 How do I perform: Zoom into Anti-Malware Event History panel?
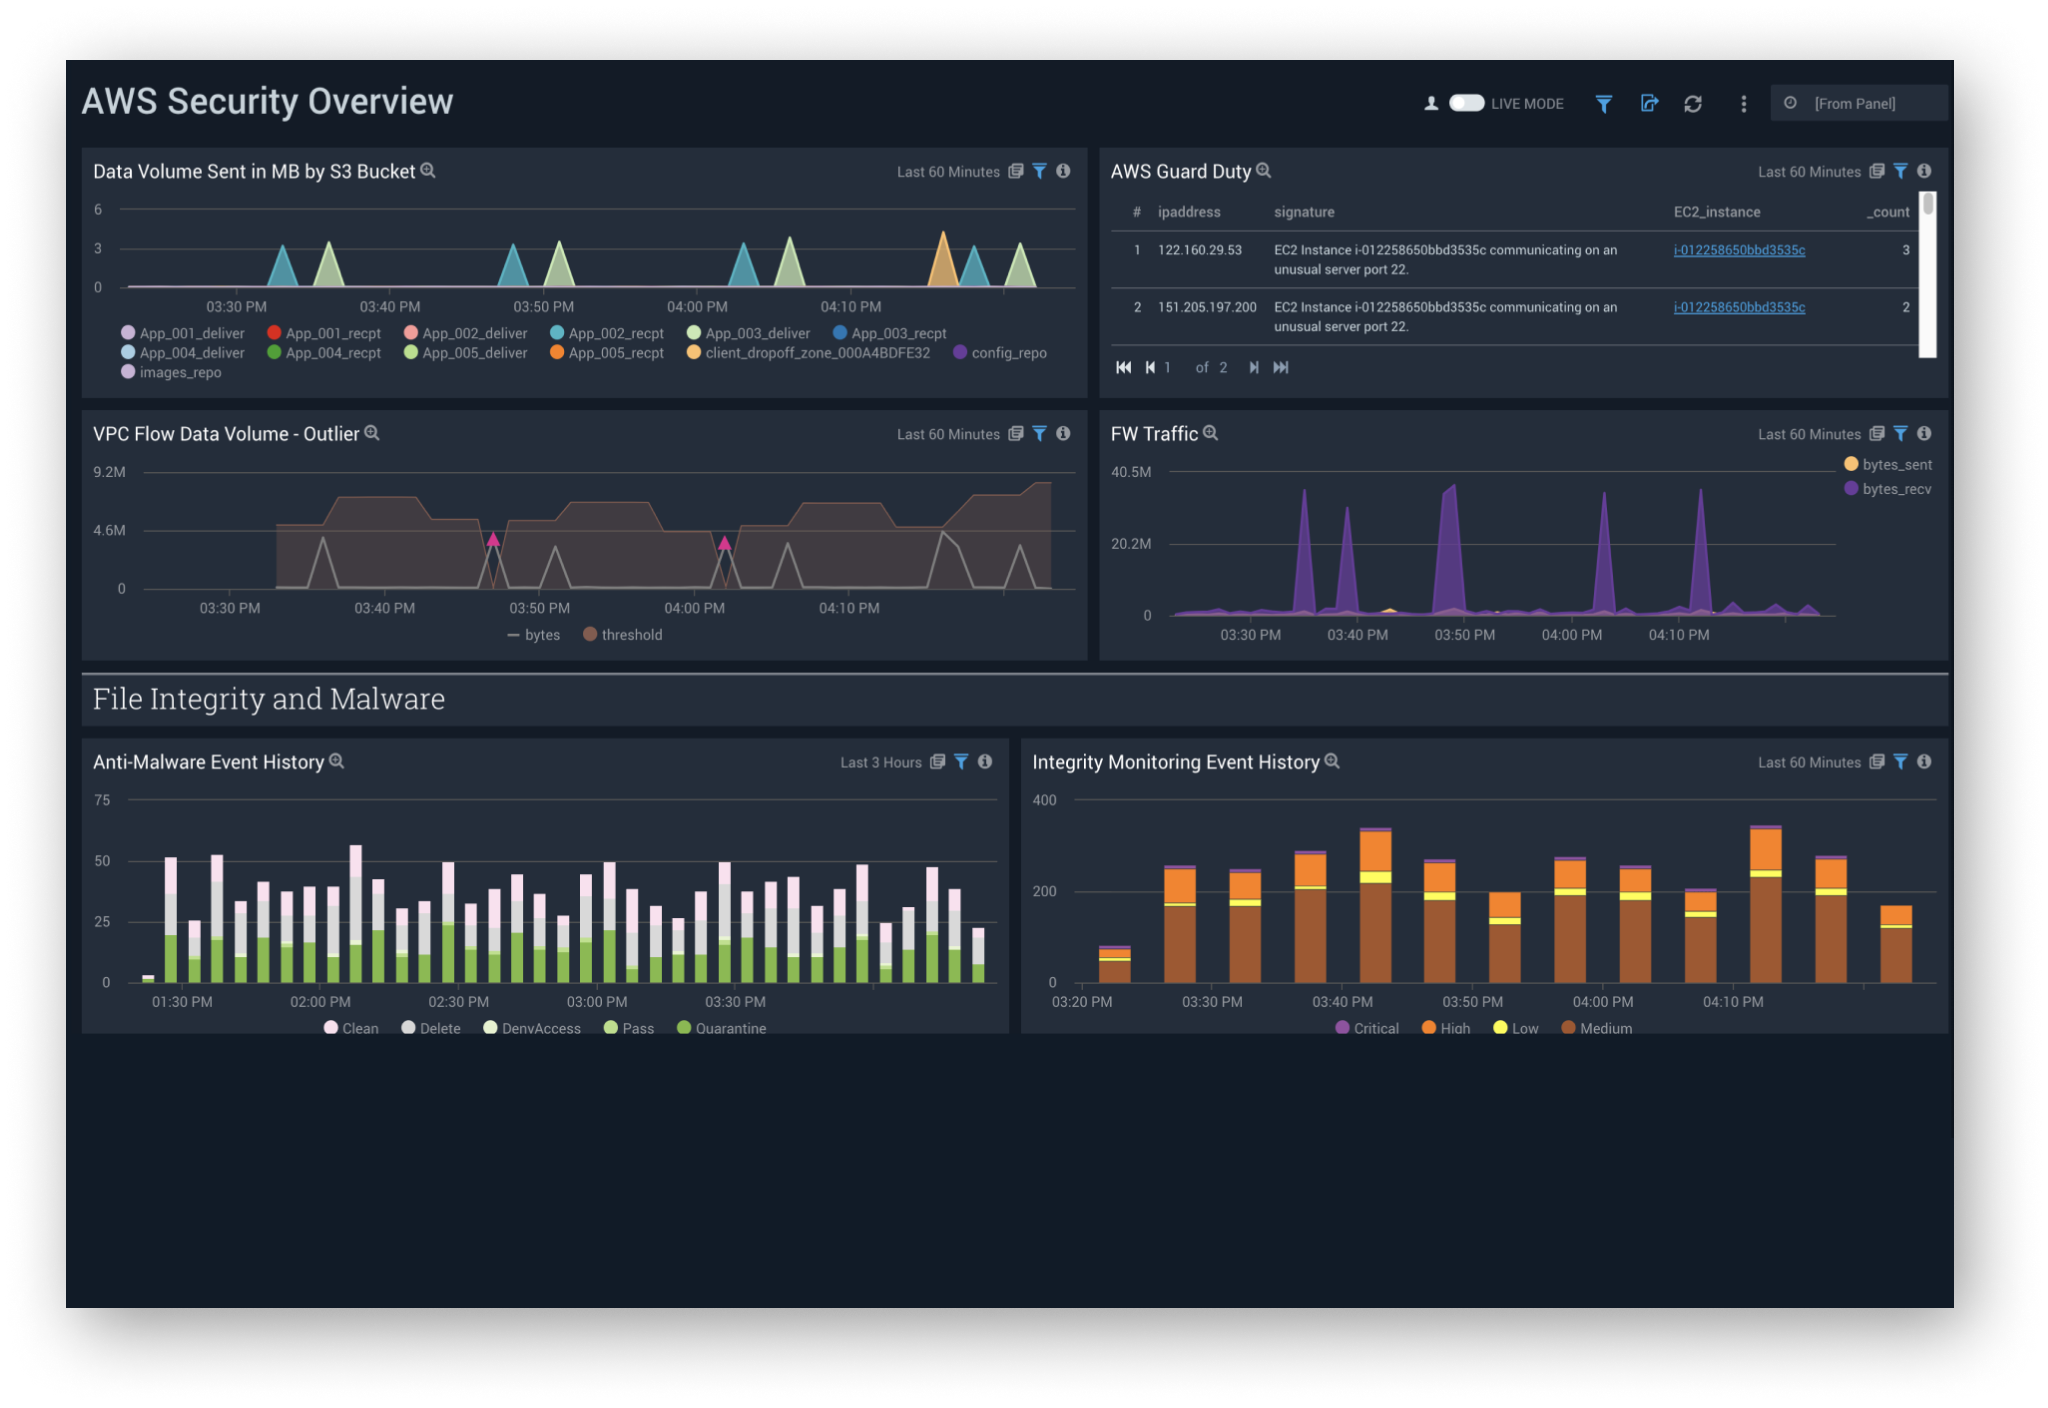pyautogui.click(x=337, y=761)
